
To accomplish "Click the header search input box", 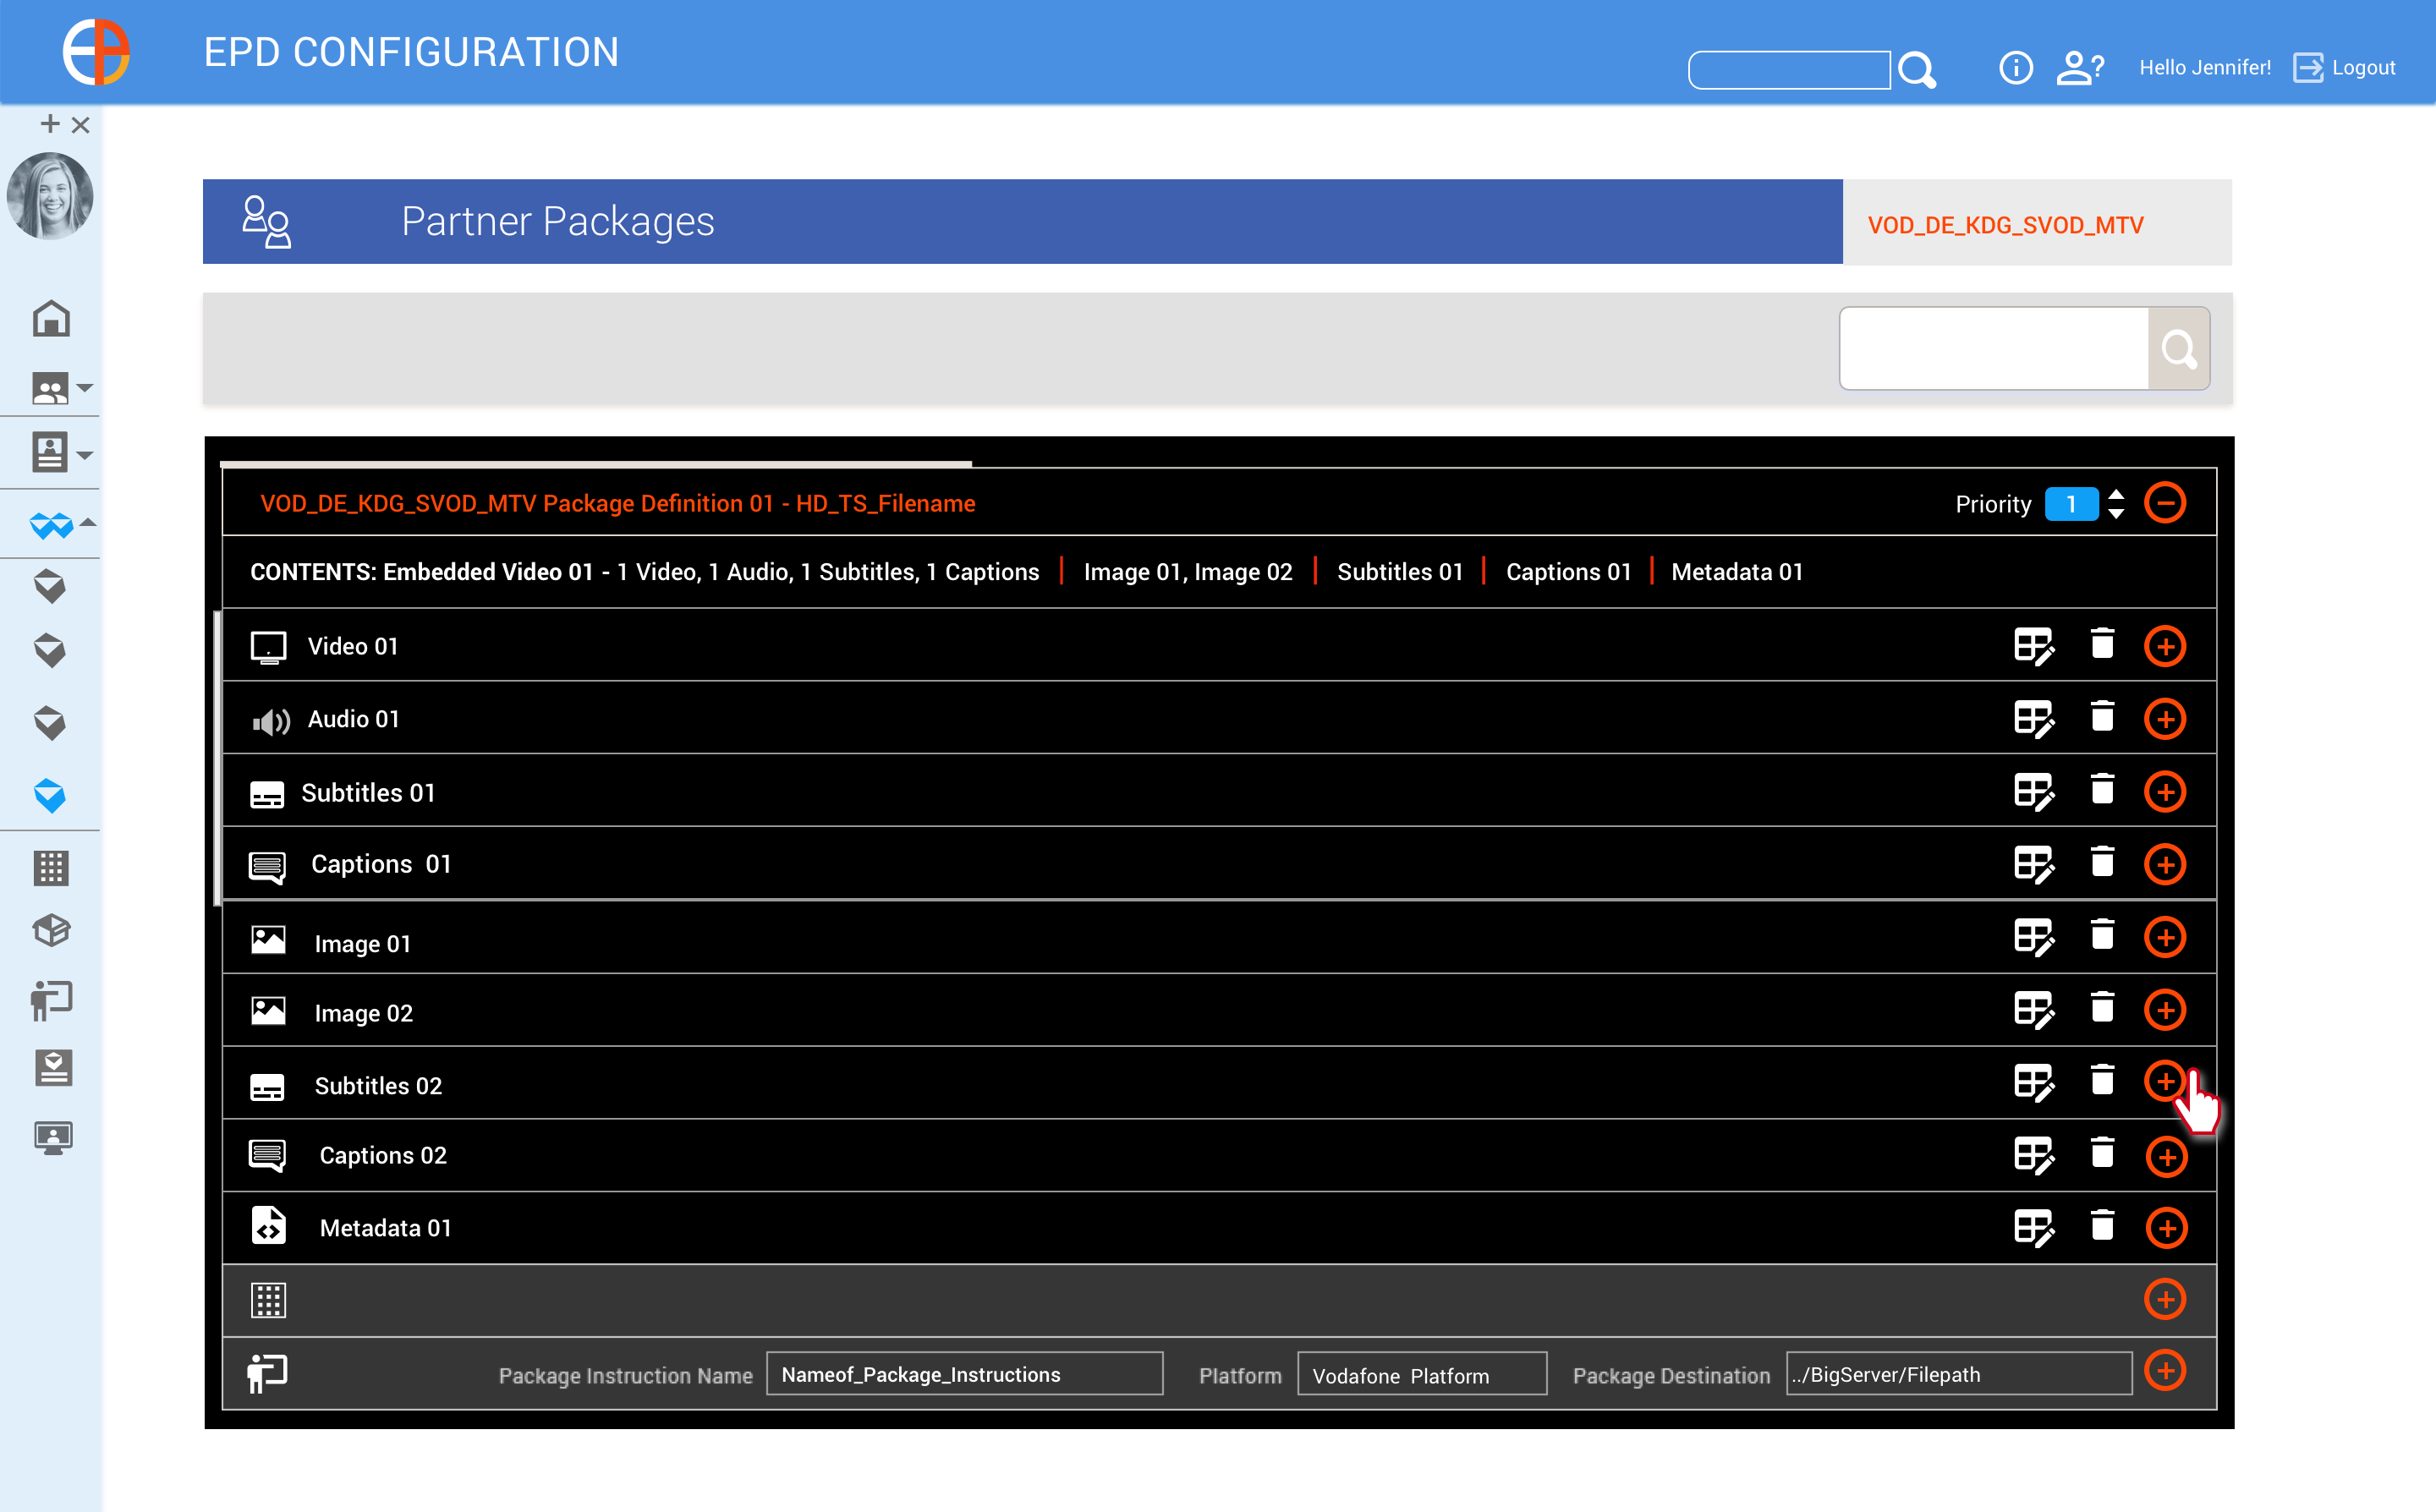I will click(1789, 70).
